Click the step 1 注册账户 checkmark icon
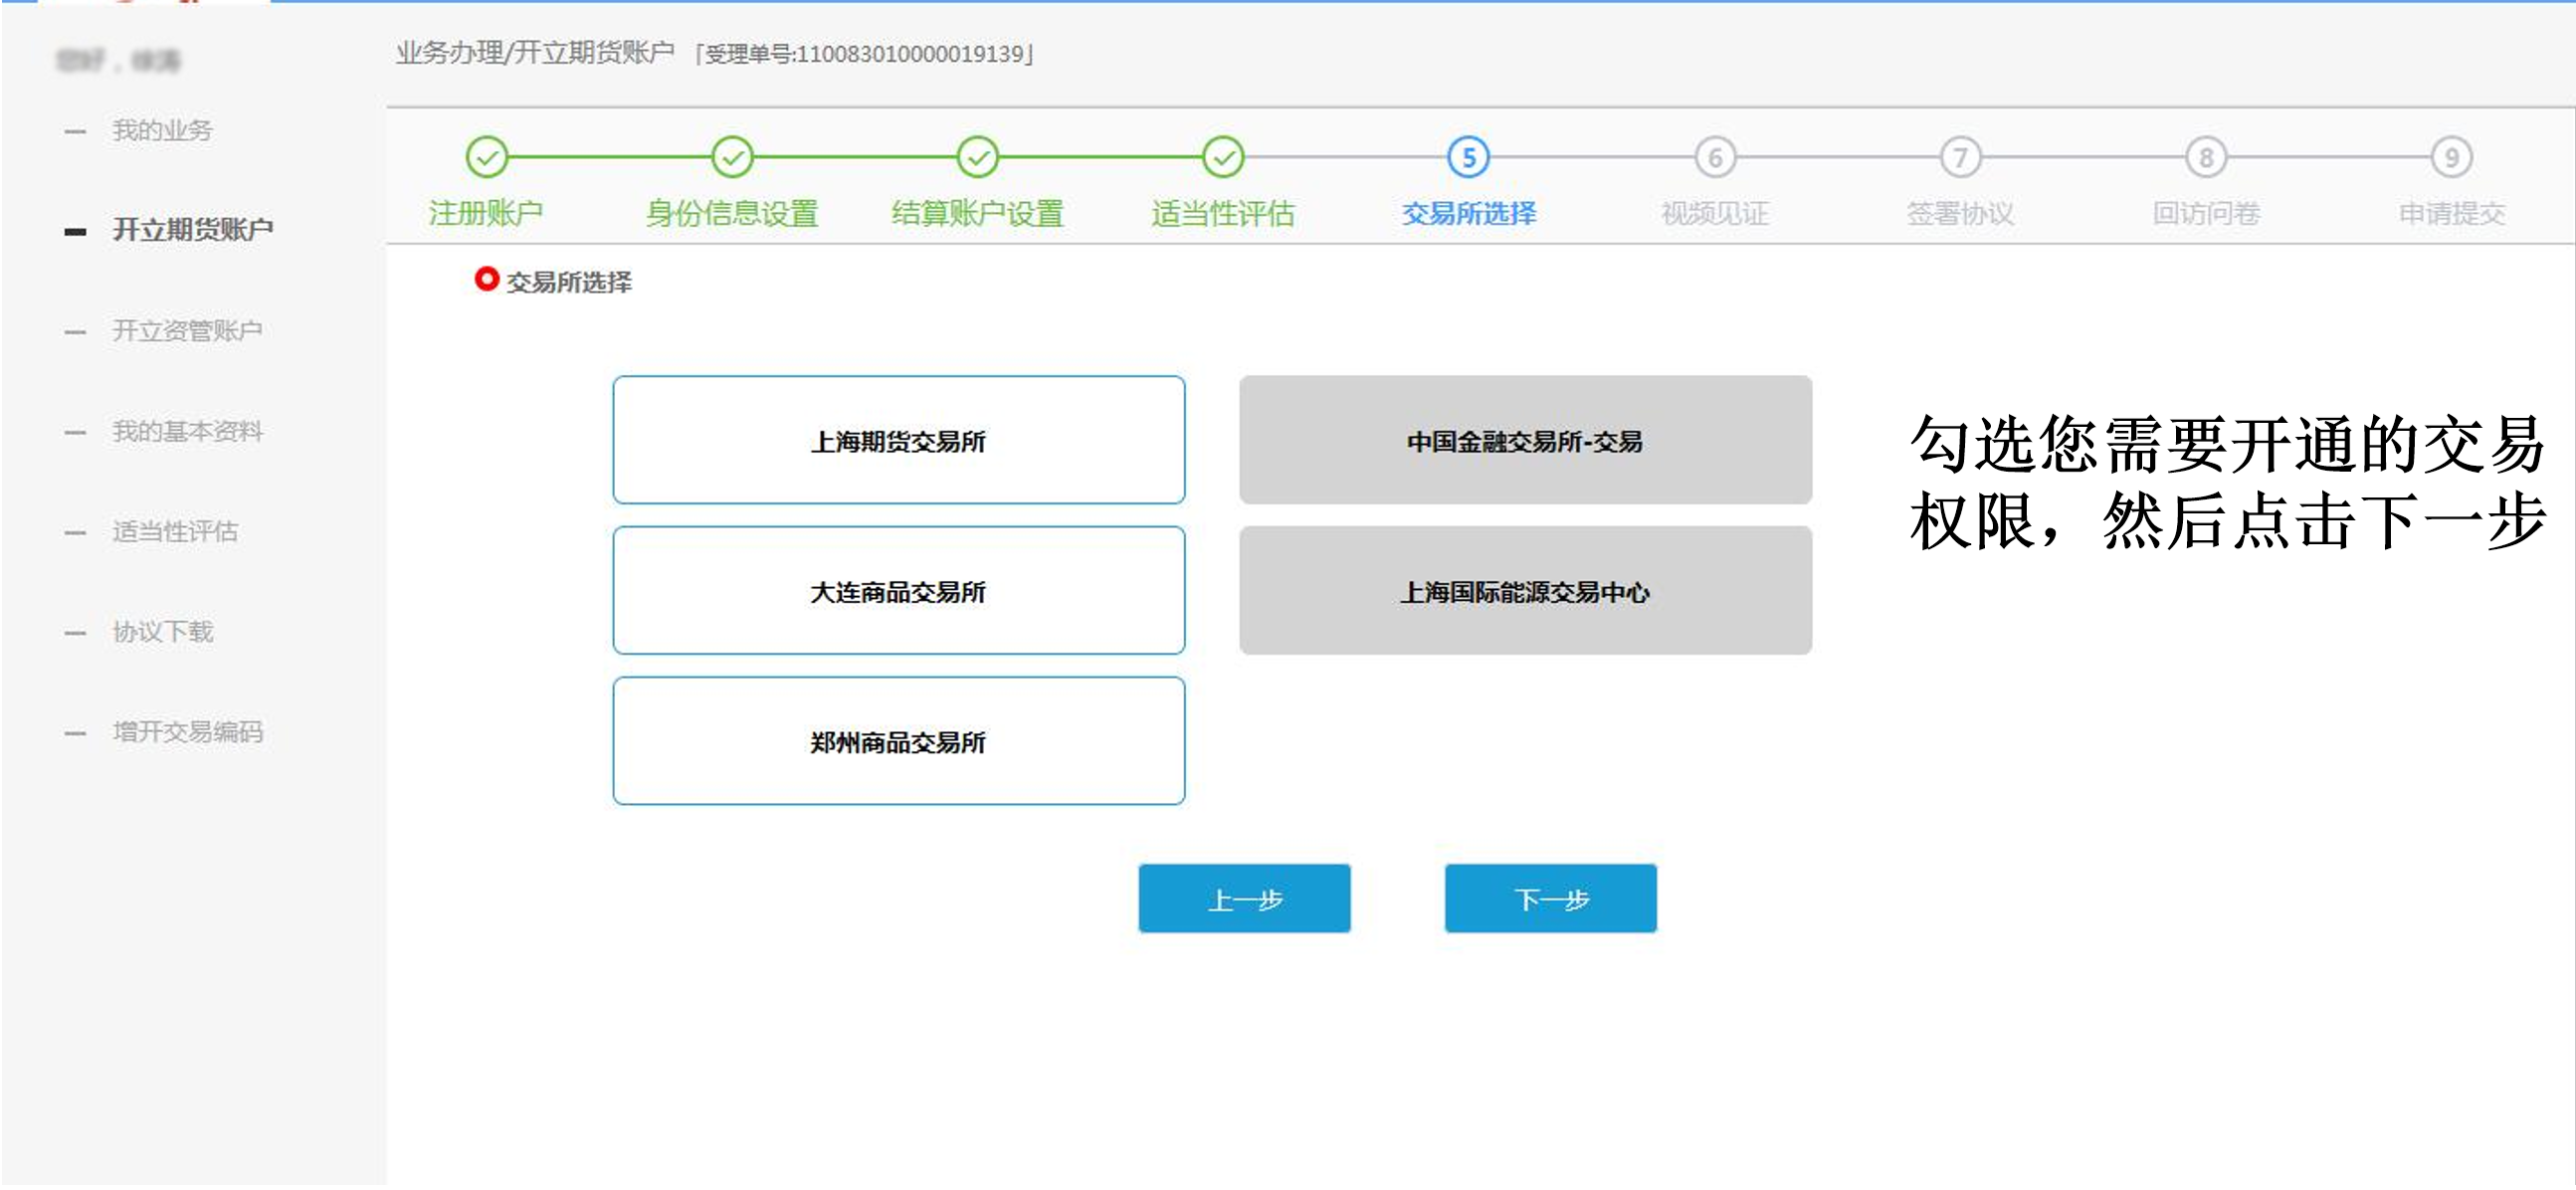The image size is (2576, 1190). coord(487,157)
